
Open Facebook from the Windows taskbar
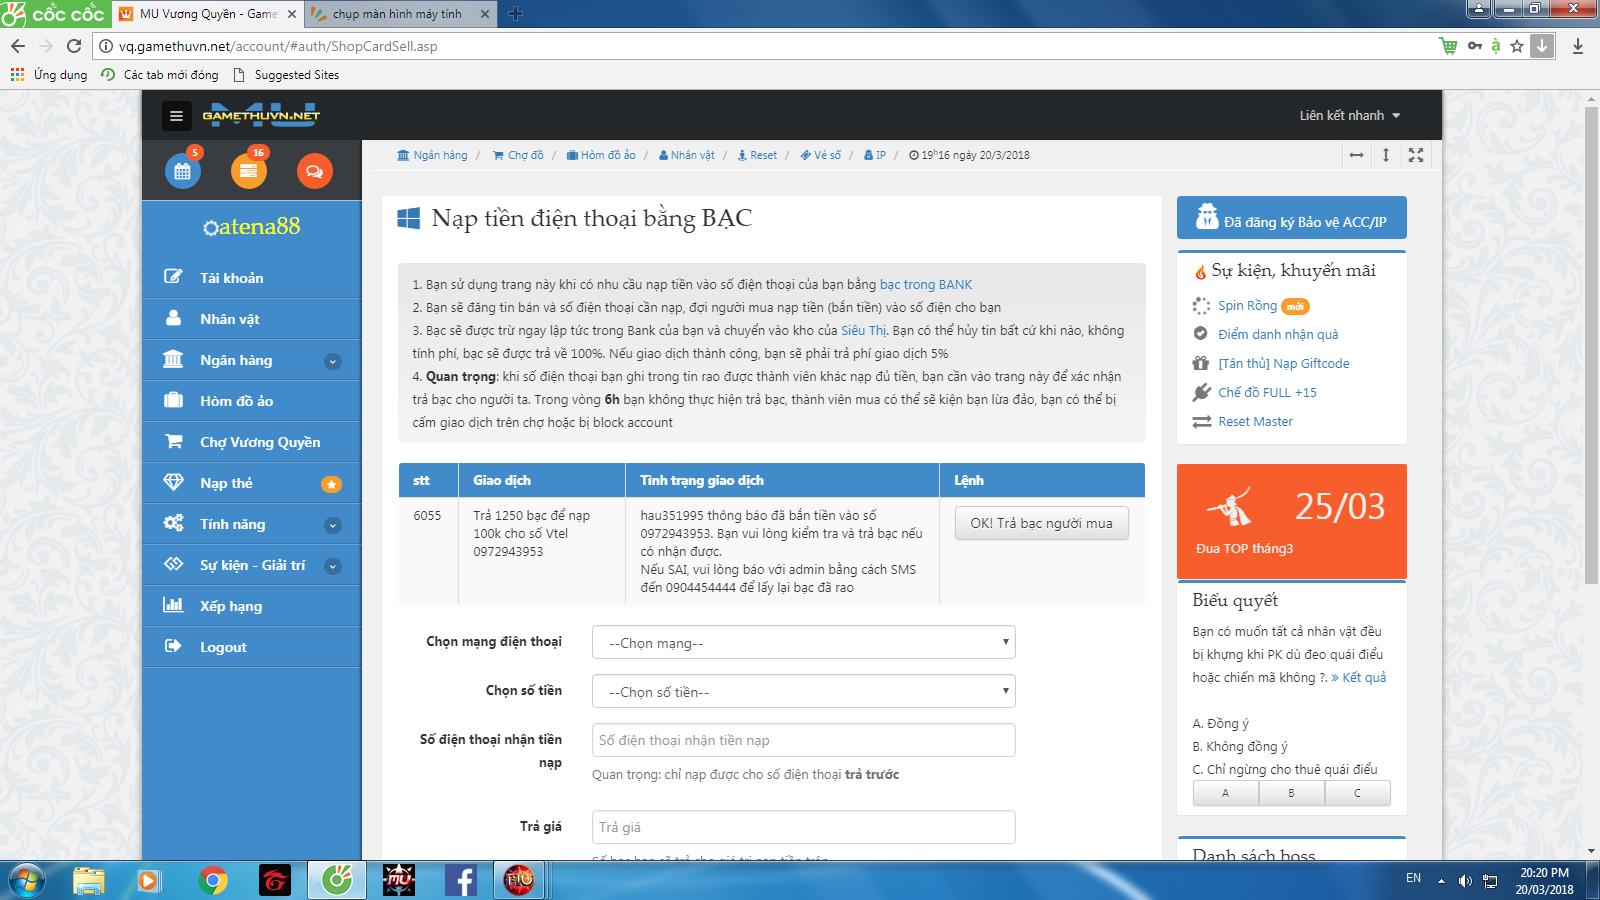click(x=461, y=880)
